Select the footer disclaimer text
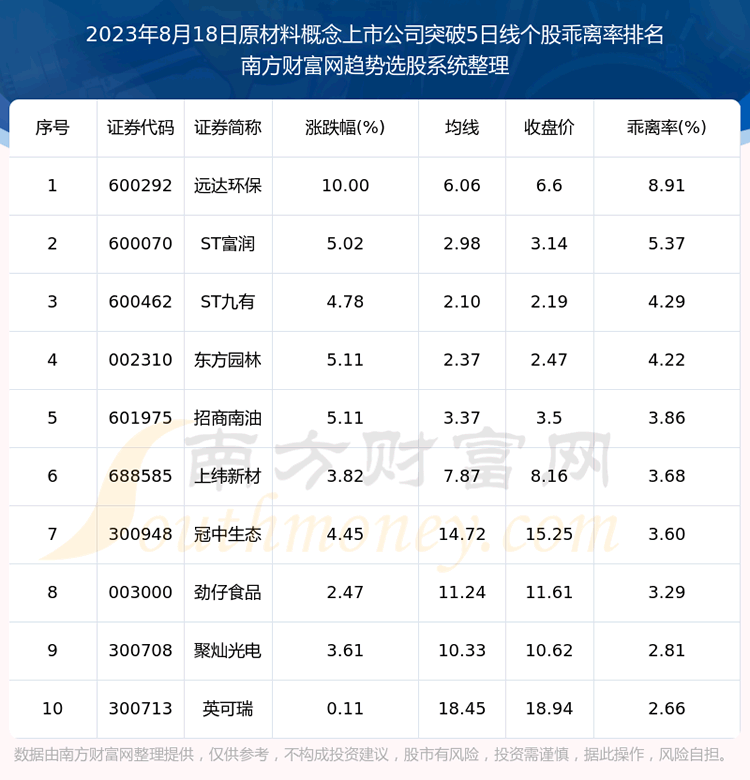This screenshot has width=750, height=780. pos(371,755)
